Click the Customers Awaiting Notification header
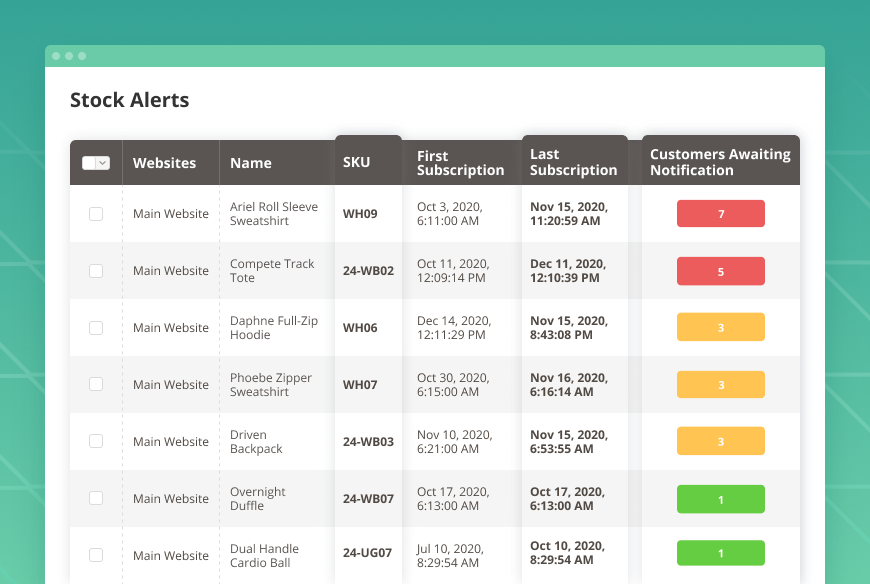 point(719,162)
